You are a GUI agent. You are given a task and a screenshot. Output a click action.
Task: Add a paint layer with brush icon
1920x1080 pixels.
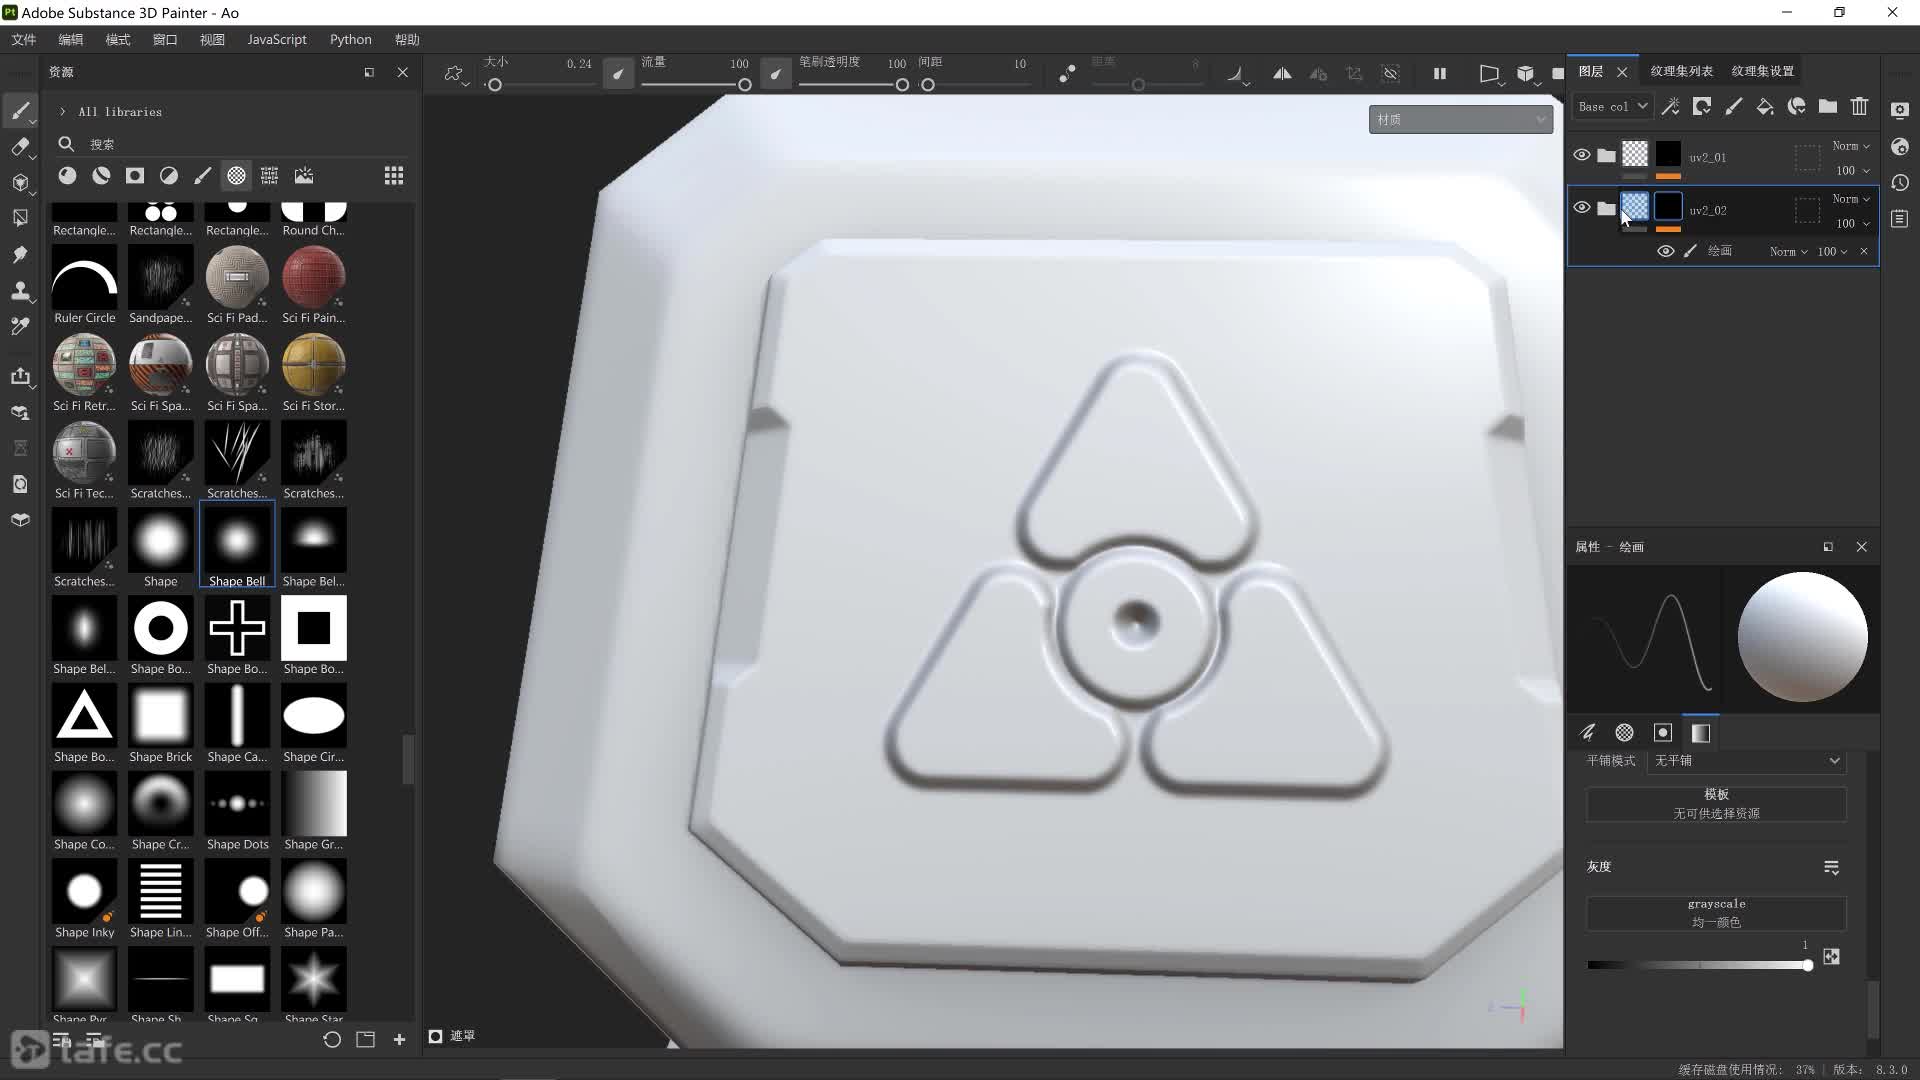[x=1734, y=106]
